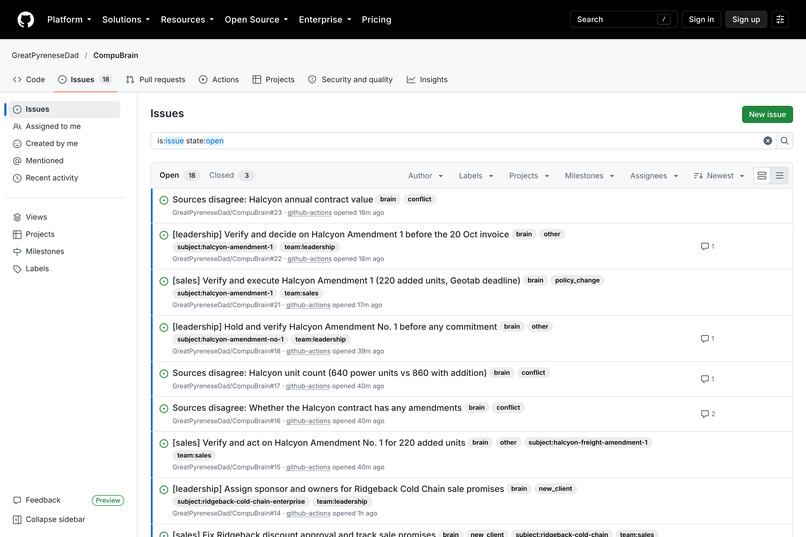The width and height of the screenshot is (806, 537).
Task: Open the Resources menu in header
Action: point(187,20)
